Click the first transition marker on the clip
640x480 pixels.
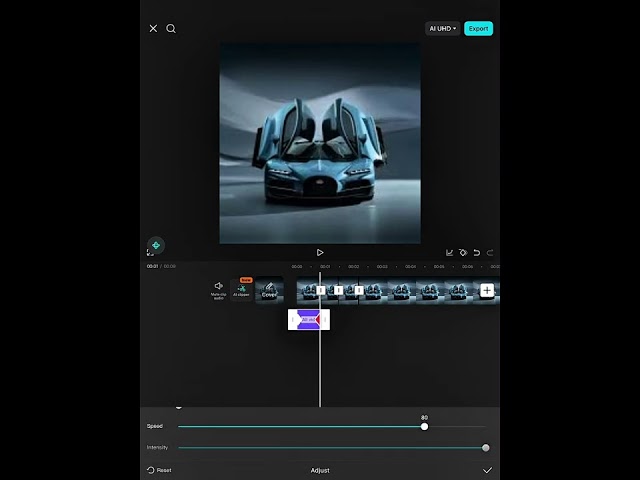click(321, 290)
